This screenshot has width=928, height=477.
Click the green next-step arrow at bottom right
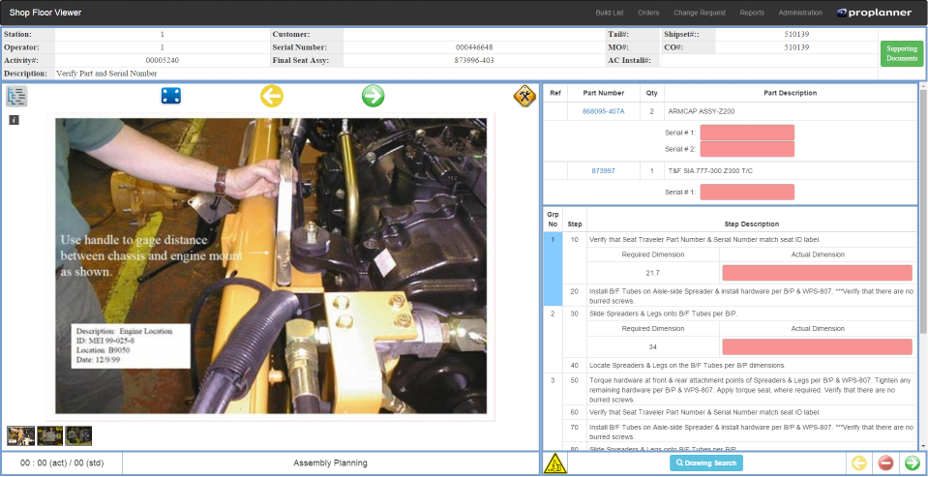pos(911,463)
